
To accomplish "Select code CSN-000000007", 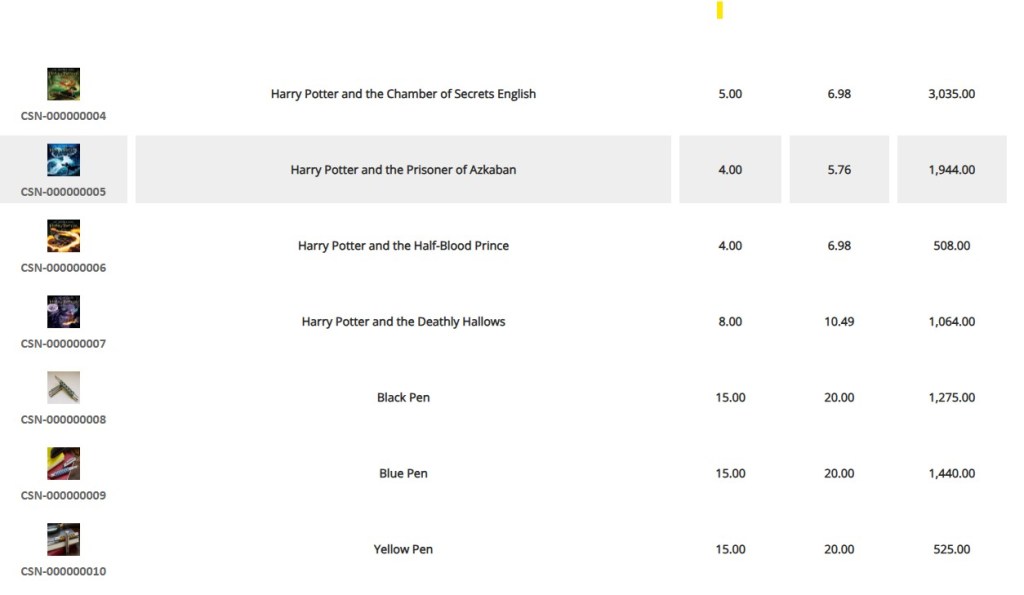I will tap(62, 343).
